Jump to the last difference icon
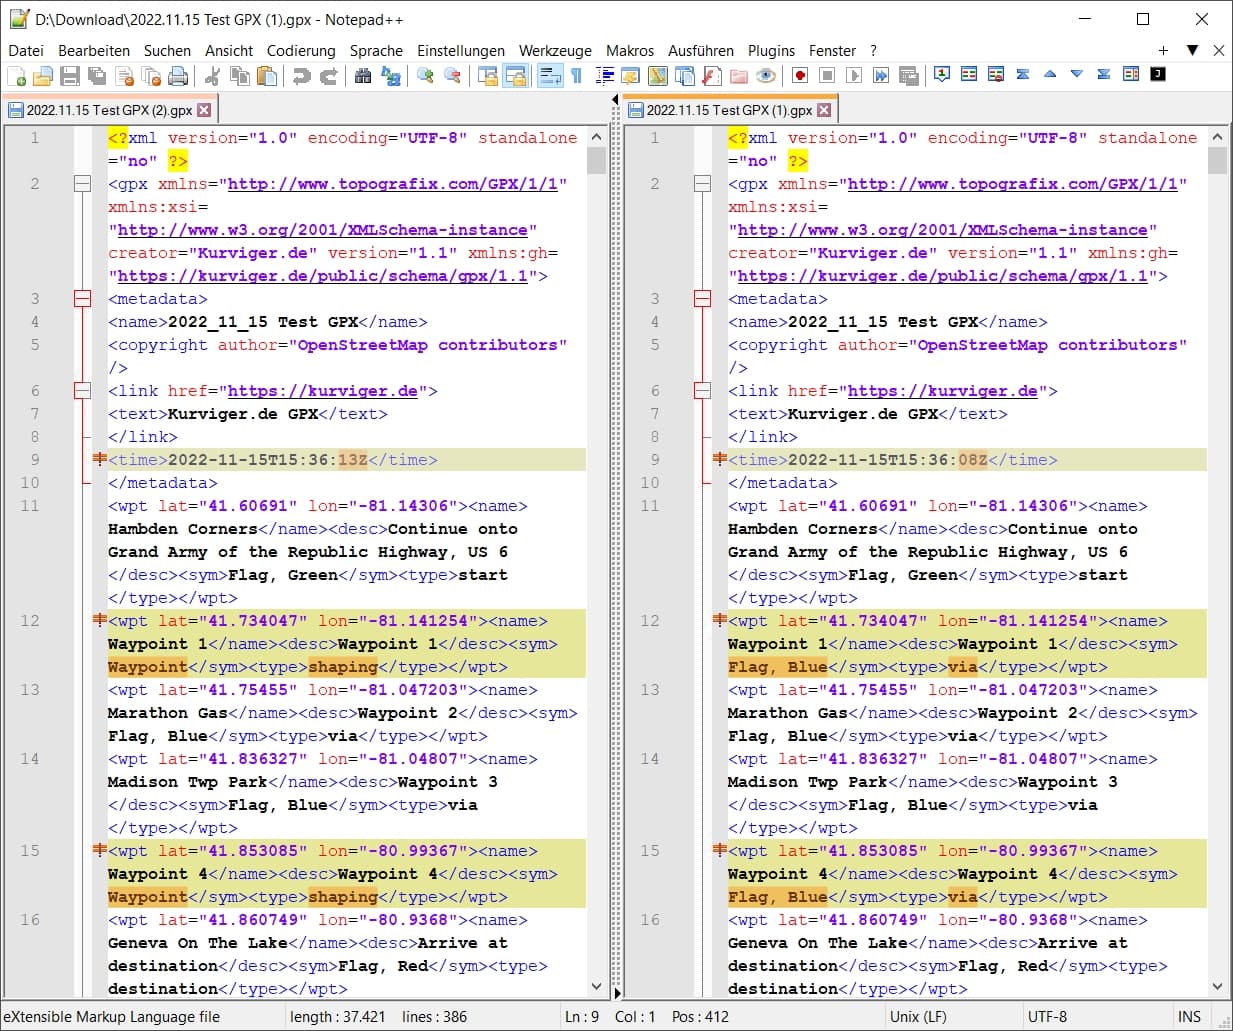 tap(1104, 75)
